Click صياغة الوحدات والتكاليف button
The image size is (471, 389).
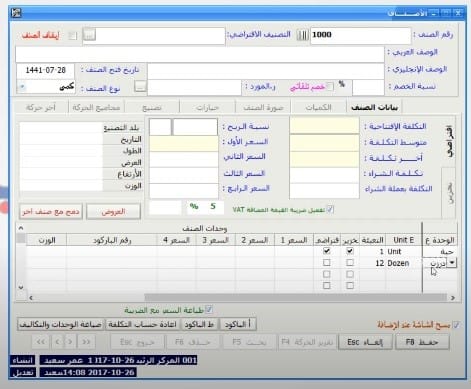tap(60, 324)
